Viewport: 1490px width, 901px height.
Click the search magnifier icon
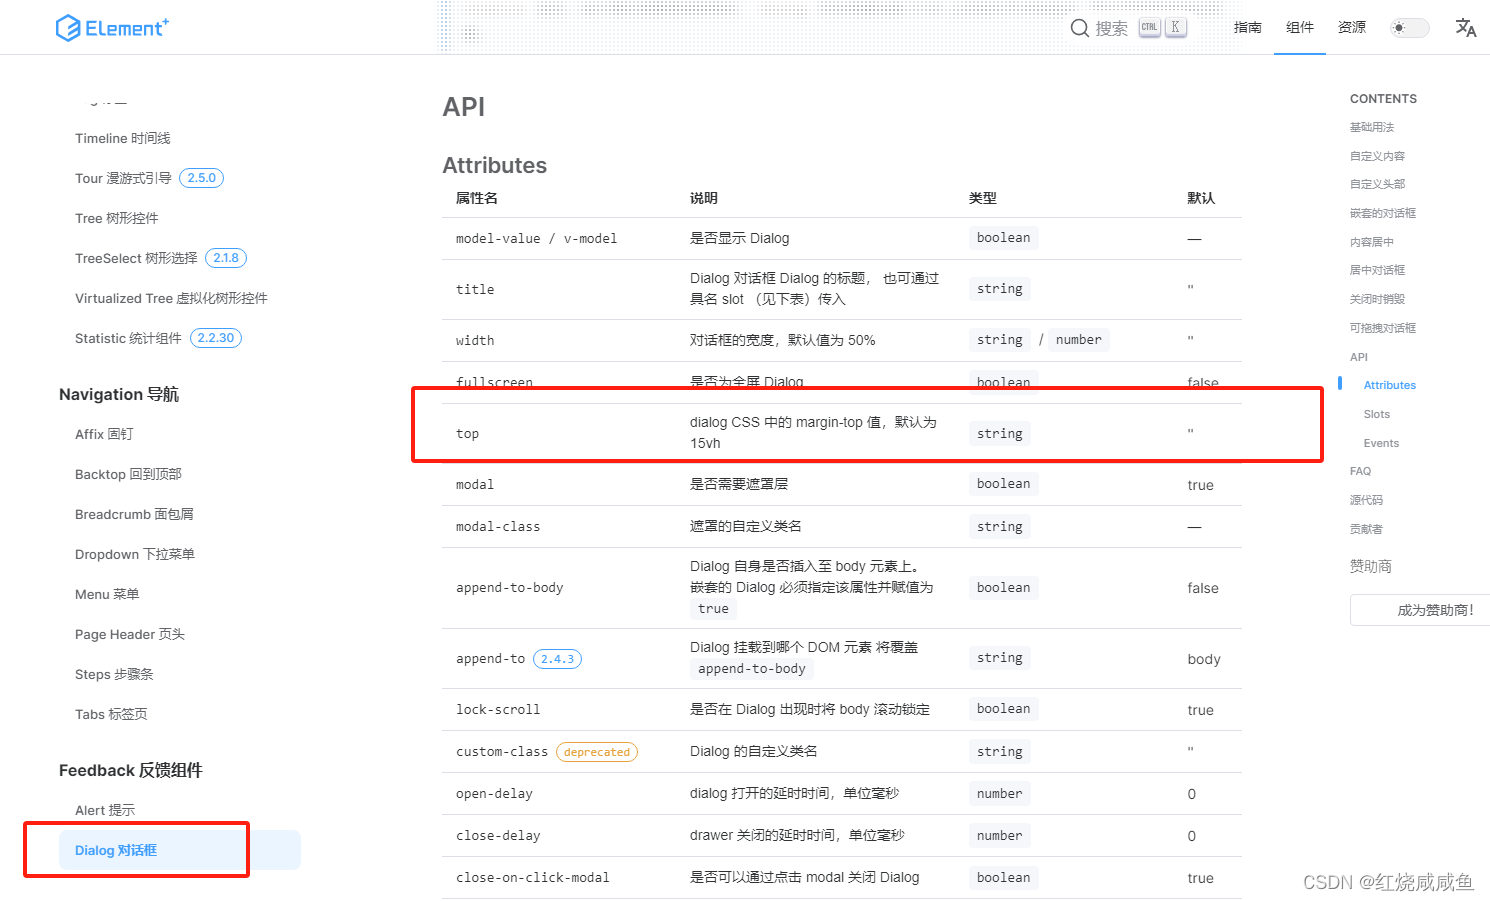1080,28
